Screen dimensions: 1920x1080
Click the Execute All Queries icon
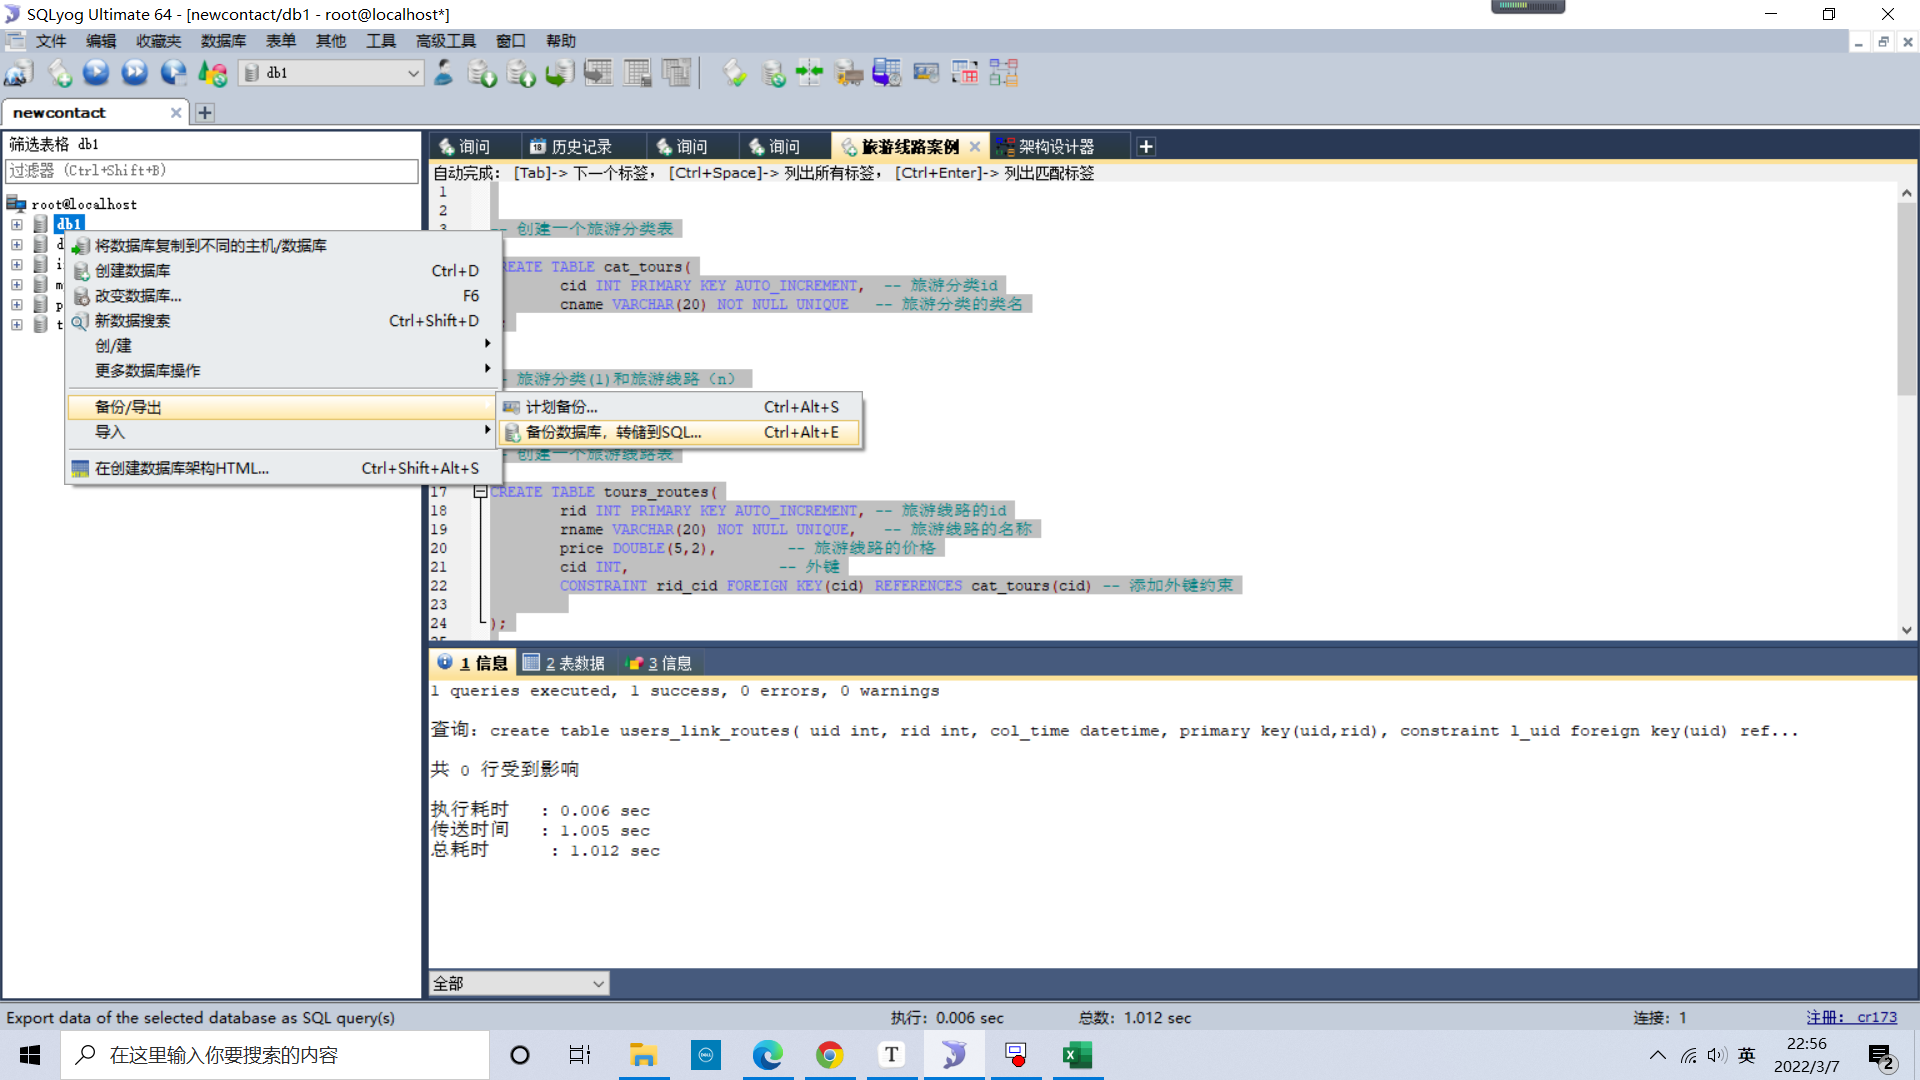click(134, 73)
